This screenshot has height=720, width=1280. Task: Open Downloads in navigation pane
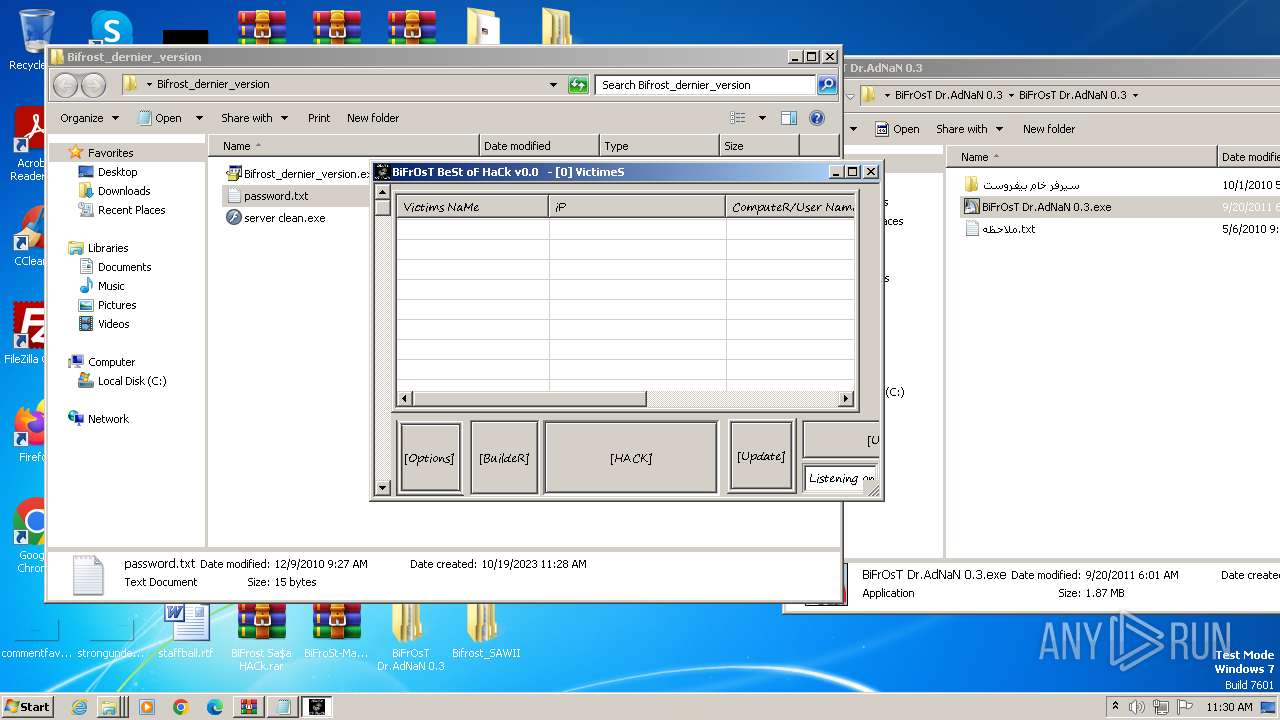click(x=124, y=191)
